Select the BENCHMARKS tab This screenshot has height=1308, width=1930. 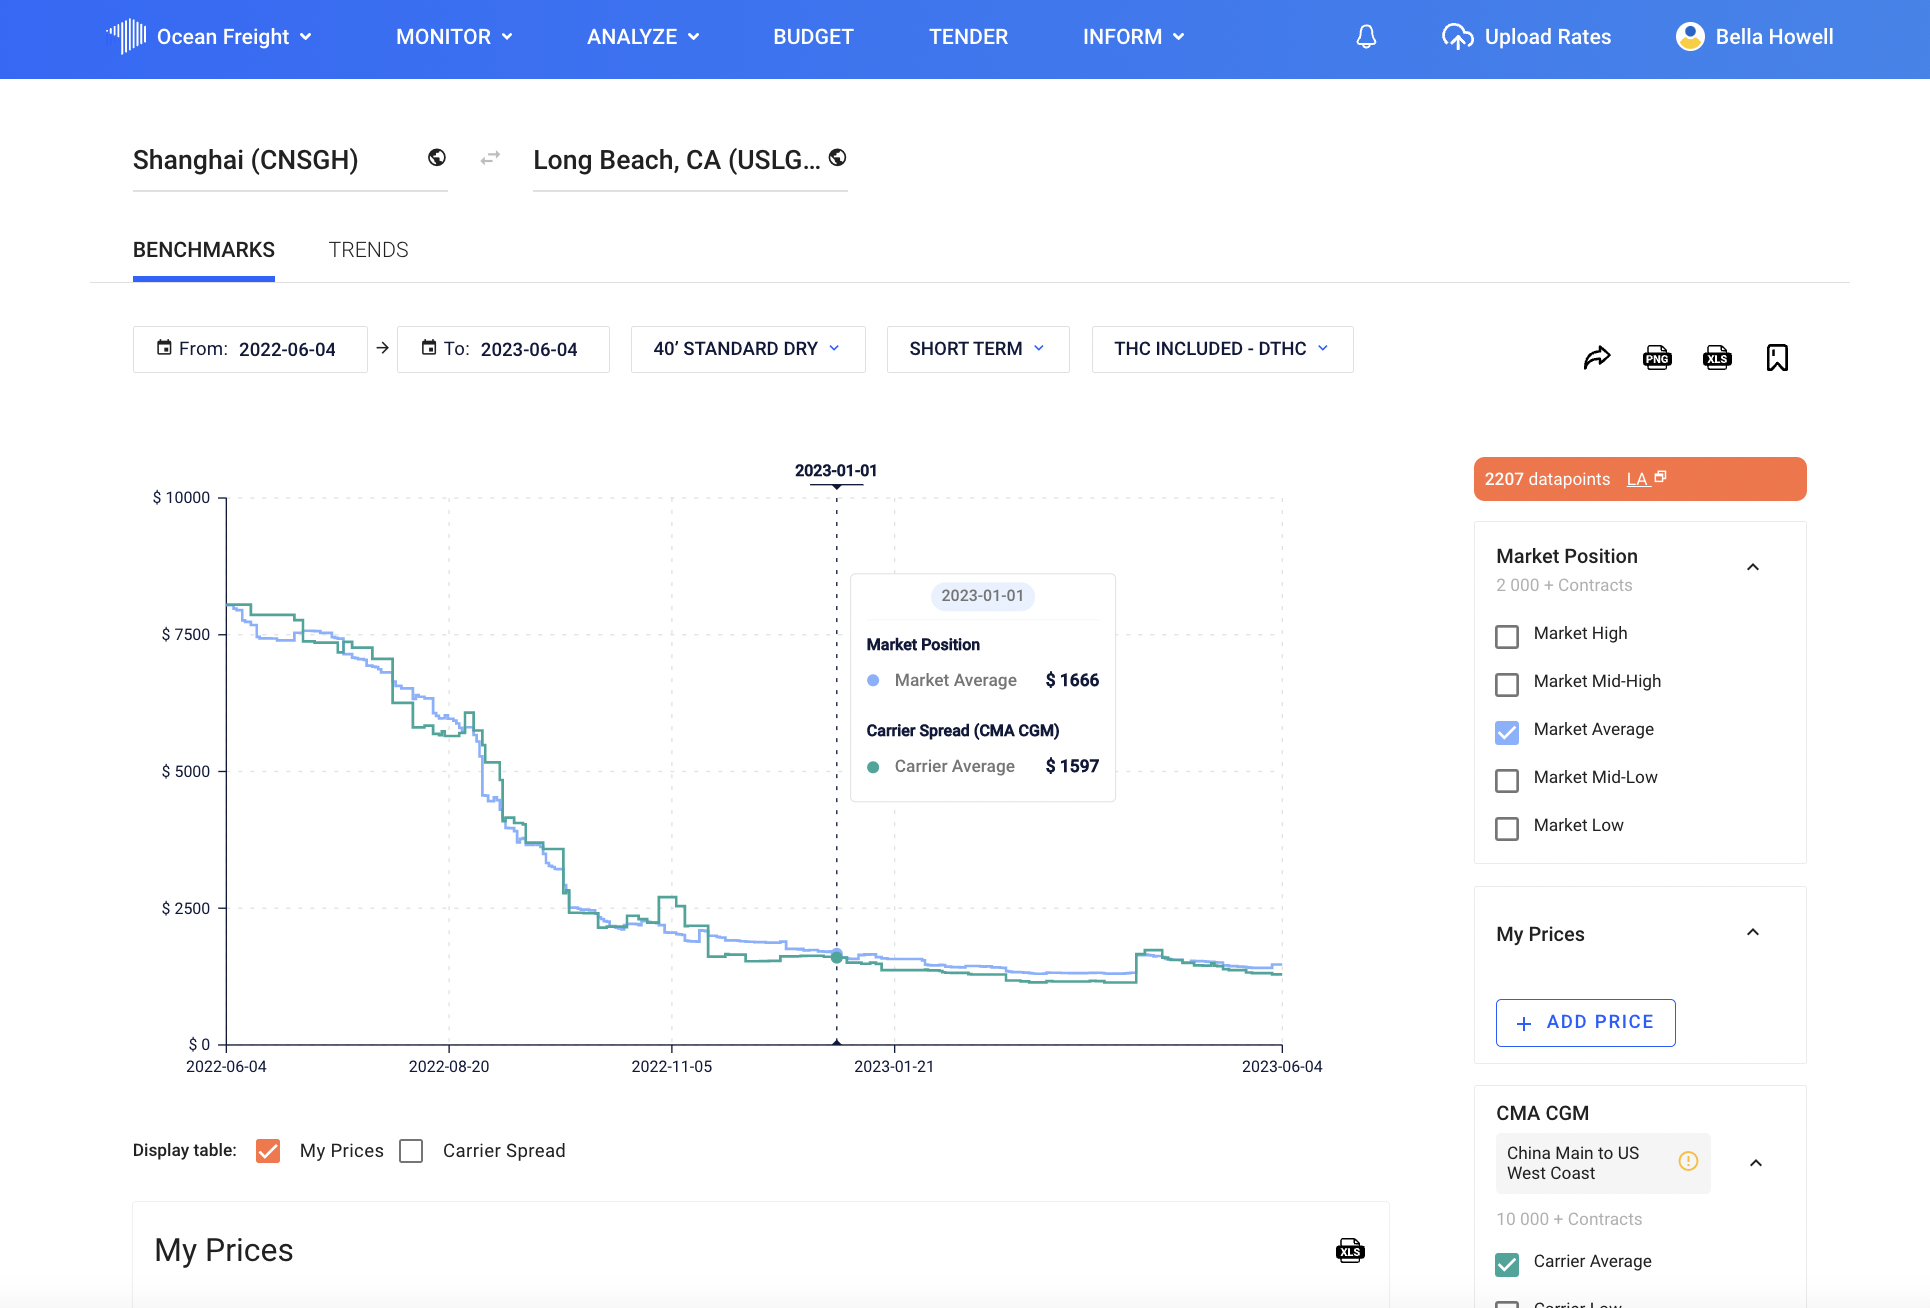(204, 250)
